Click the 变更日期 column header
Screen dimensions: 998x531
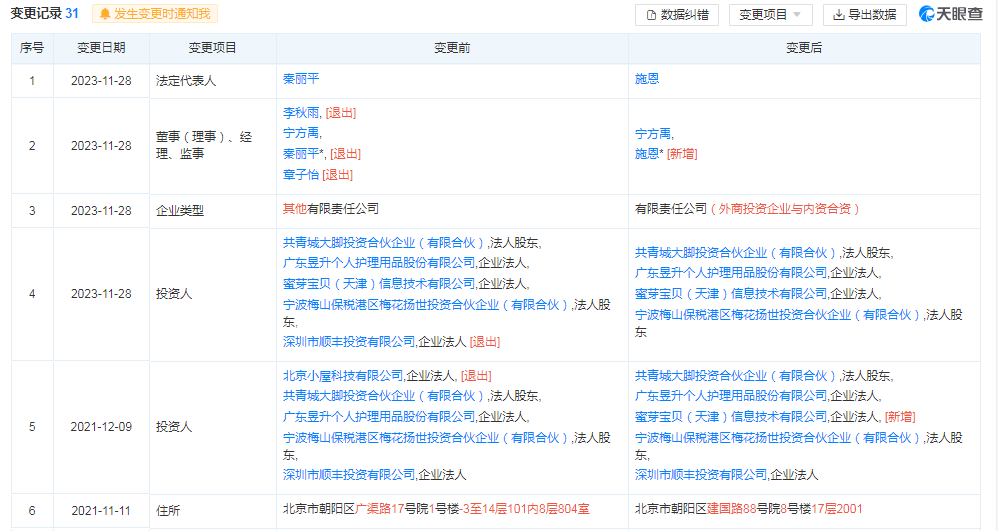101,48
